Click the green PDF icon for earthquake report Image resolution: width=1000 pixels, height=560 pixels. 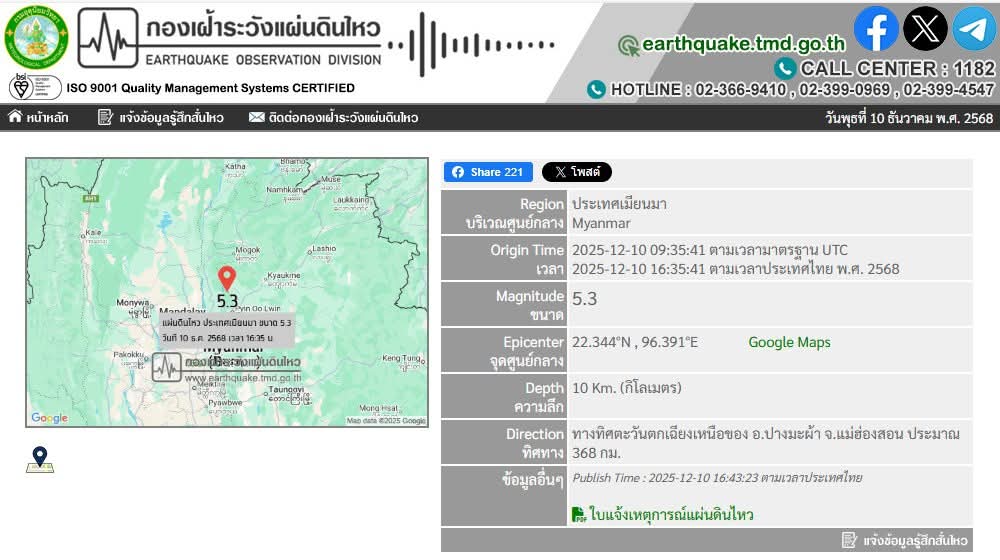[579, 515]
